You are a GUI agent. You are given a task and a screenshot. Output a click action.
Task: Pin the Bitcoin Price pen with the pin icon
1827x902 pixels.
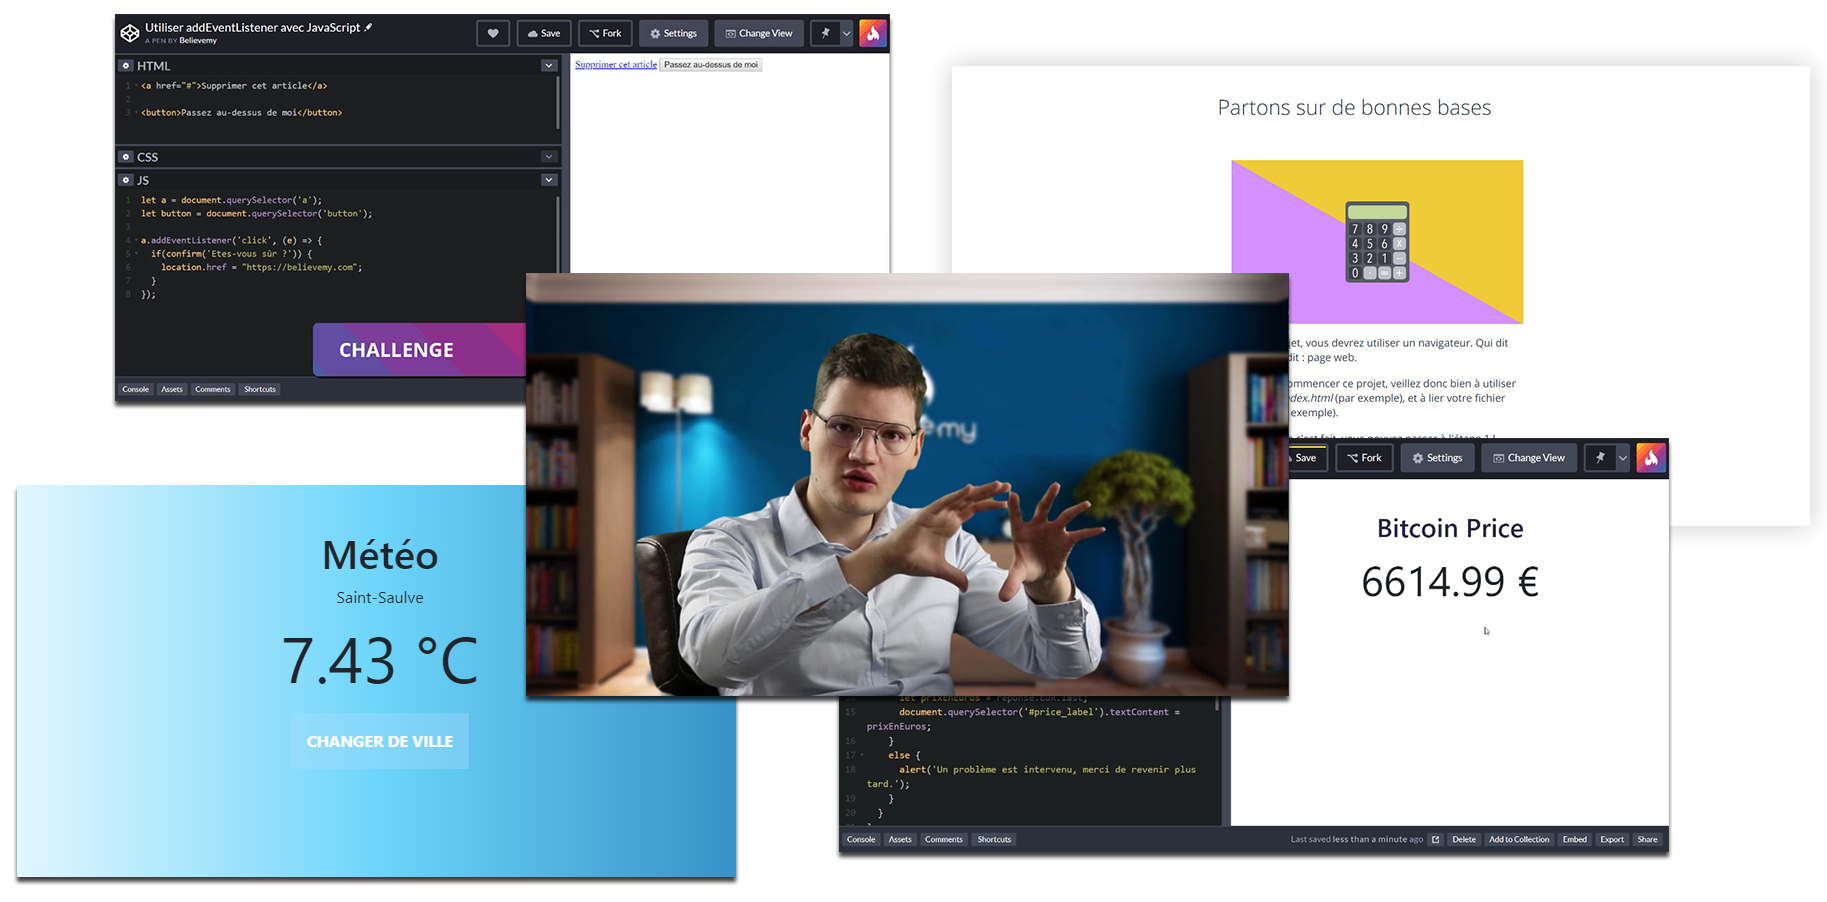(x=1600, y=458)
